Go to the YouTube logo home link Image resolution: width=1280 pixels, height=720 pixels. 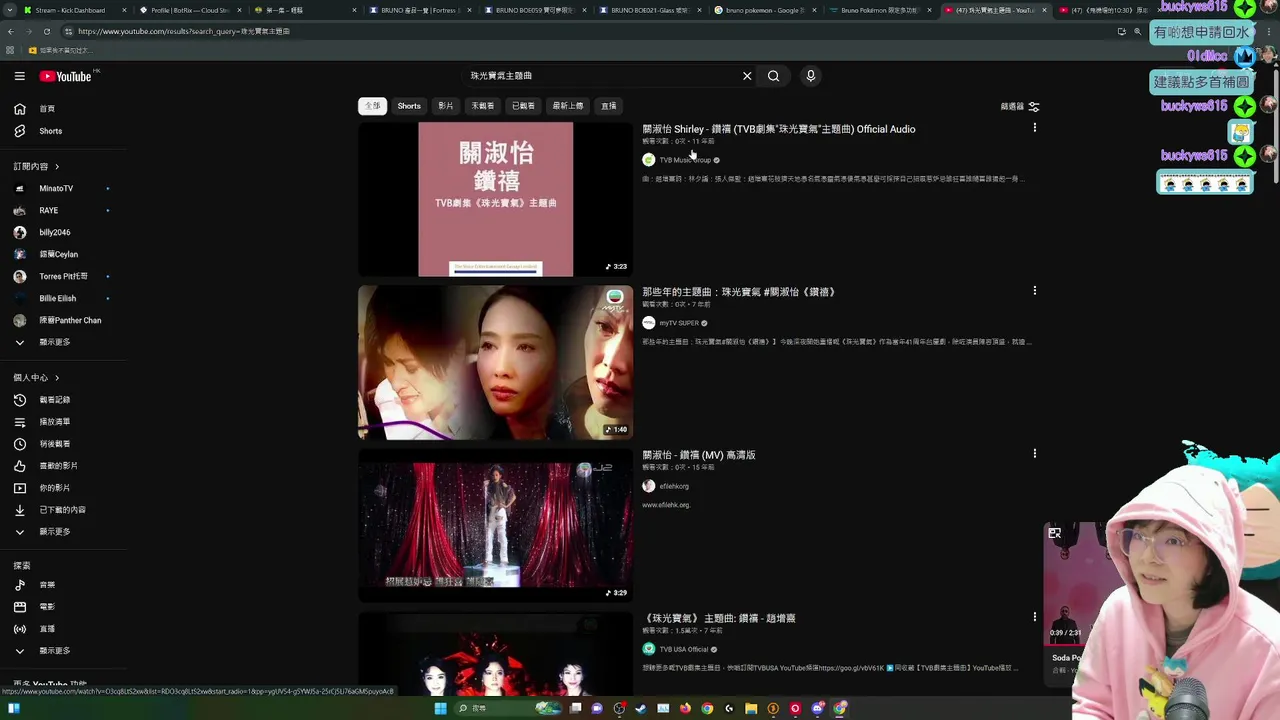[66, 76]
